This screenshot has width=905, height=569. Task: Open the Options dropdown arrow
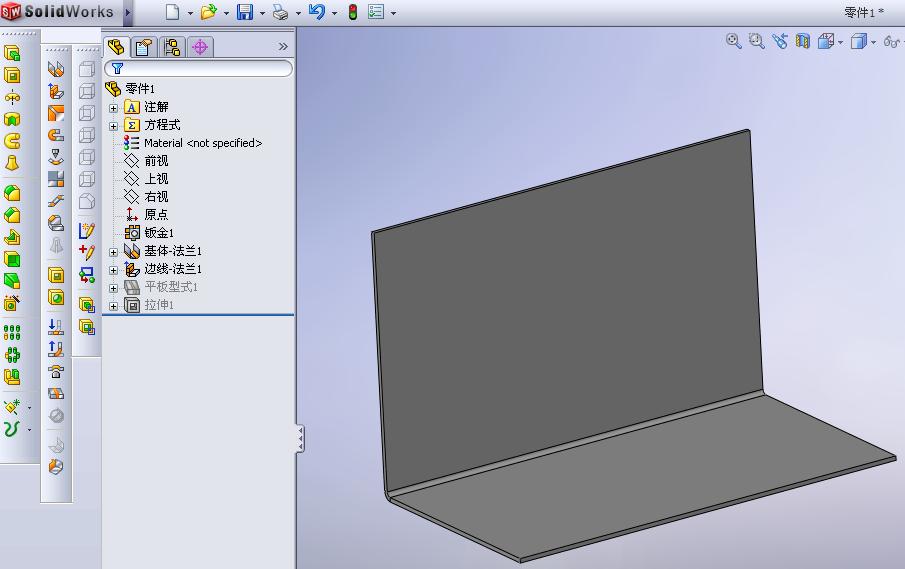coord(394,13)
